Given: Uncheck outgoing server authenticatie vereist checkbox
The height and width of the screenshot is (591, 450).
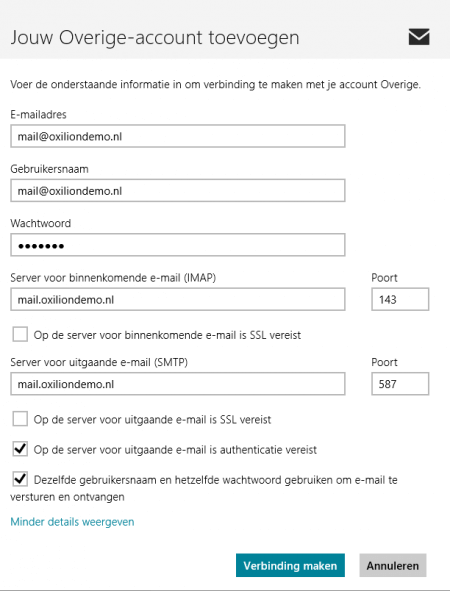Looking at the screenshot, I should coord(20,449).
